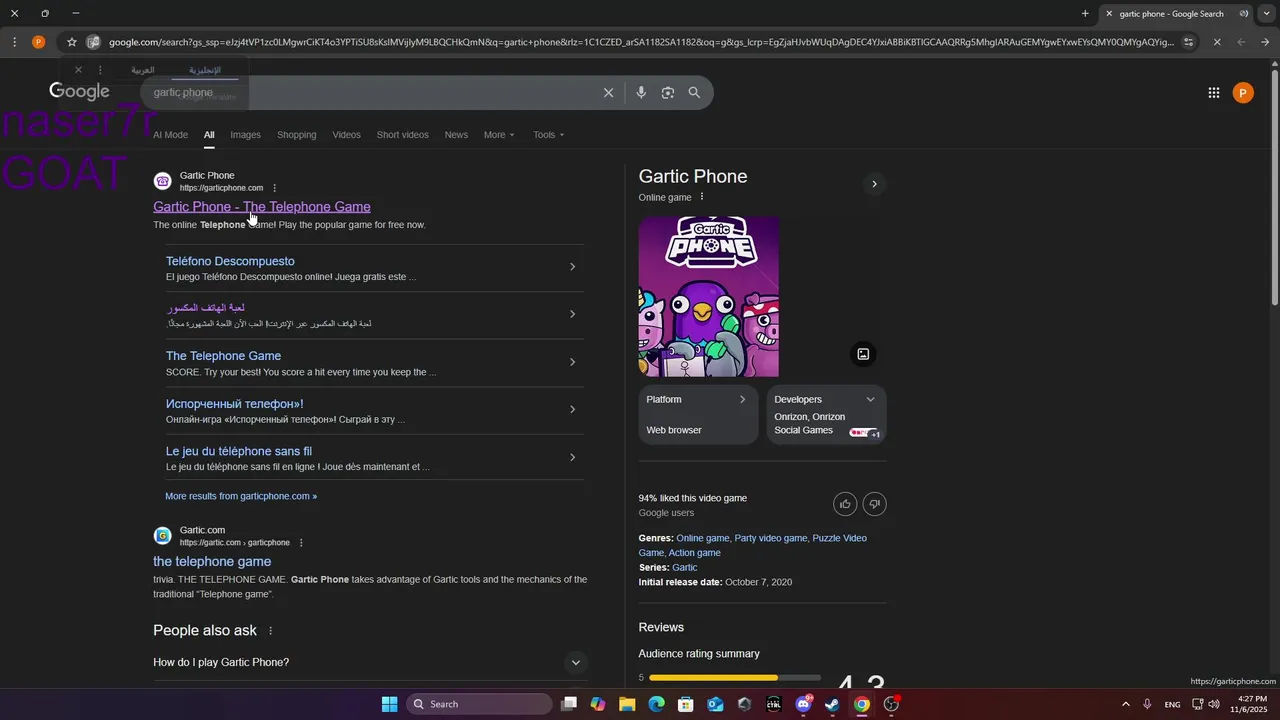The image size is (1280, 720).
Task: Open Le jeu du téléphone sans fil link
Action: click(x=239, y=451)
